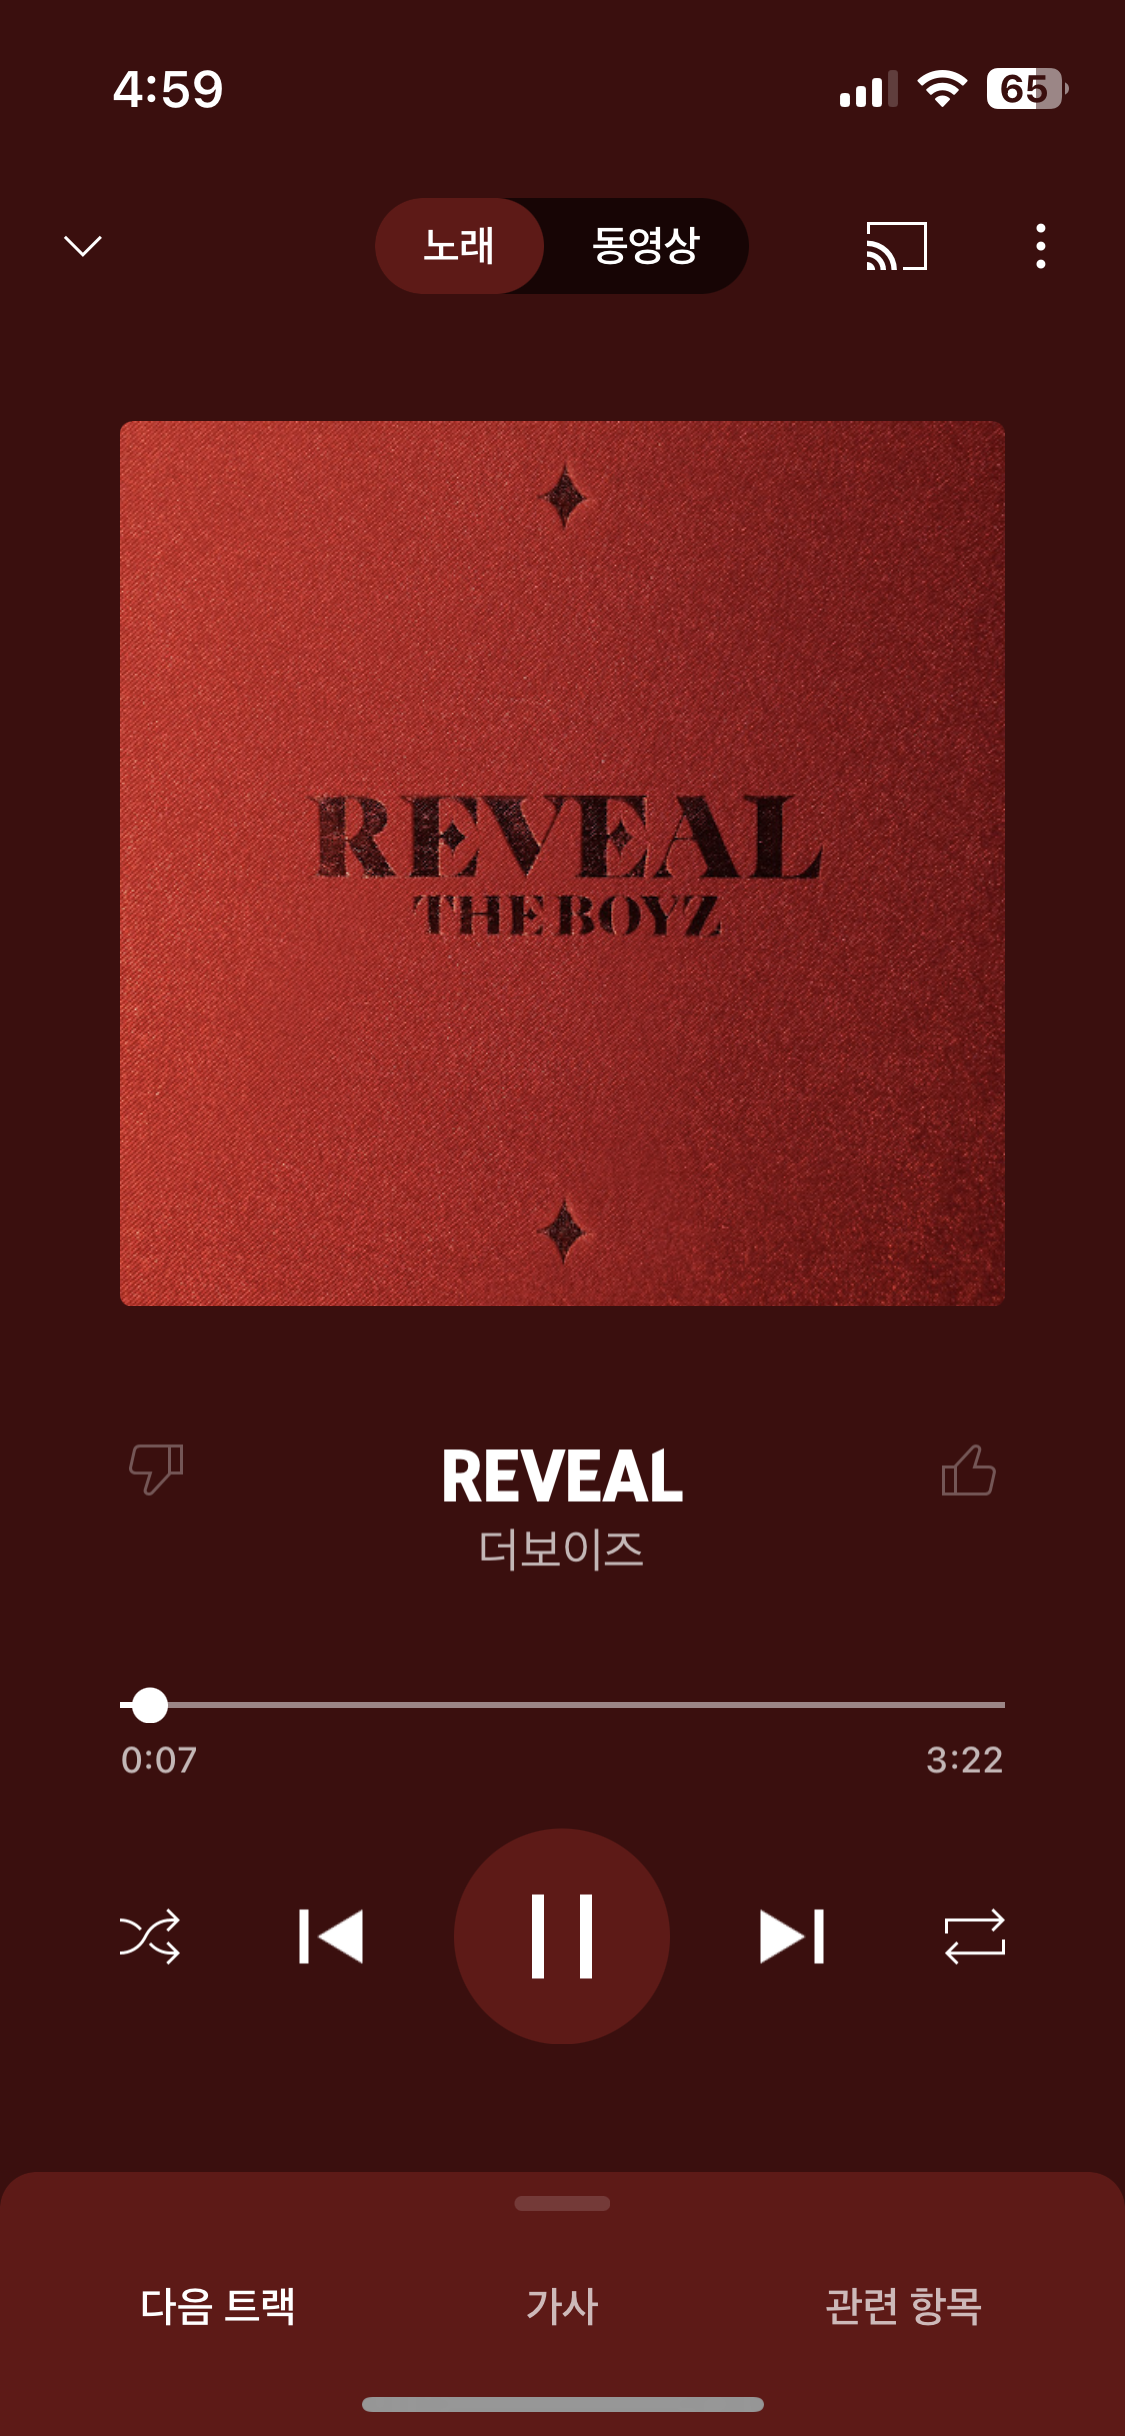Open the three-dot more options menu
The width and height of the screenshot is (1125, 2436).
click(x=1041, y=246)
